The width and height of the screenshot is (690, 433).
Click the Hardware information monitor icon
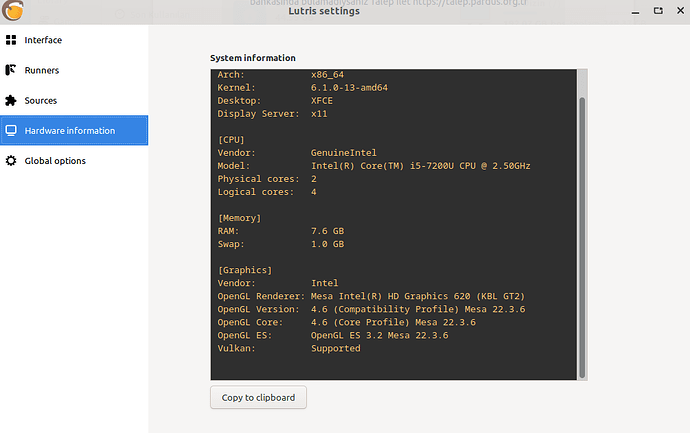click(11, 131)
